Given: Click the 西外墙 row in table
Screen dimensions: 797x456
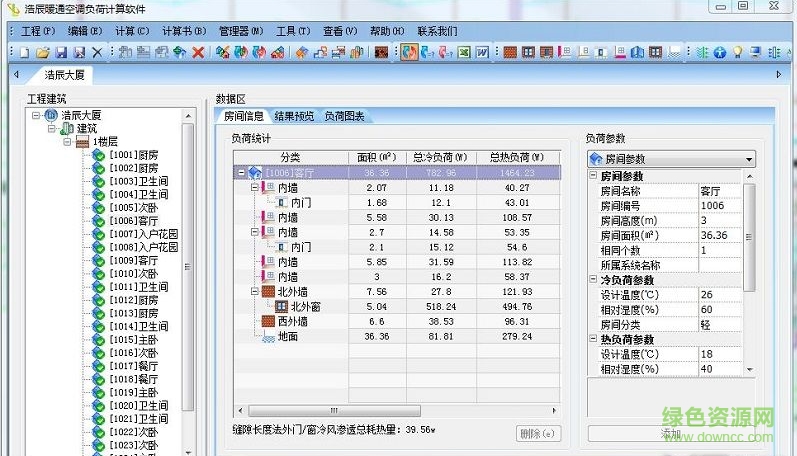Looking at the screenshot, I should click(x=397, y=322).
